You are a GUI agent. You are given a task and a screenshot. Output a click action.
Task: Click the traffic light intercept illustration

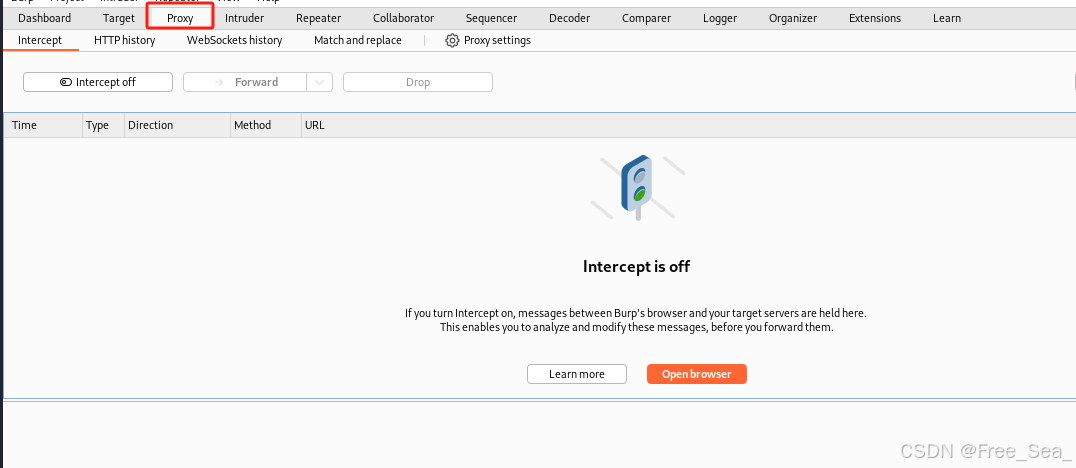pyautogui.click(x=638, y=188)
